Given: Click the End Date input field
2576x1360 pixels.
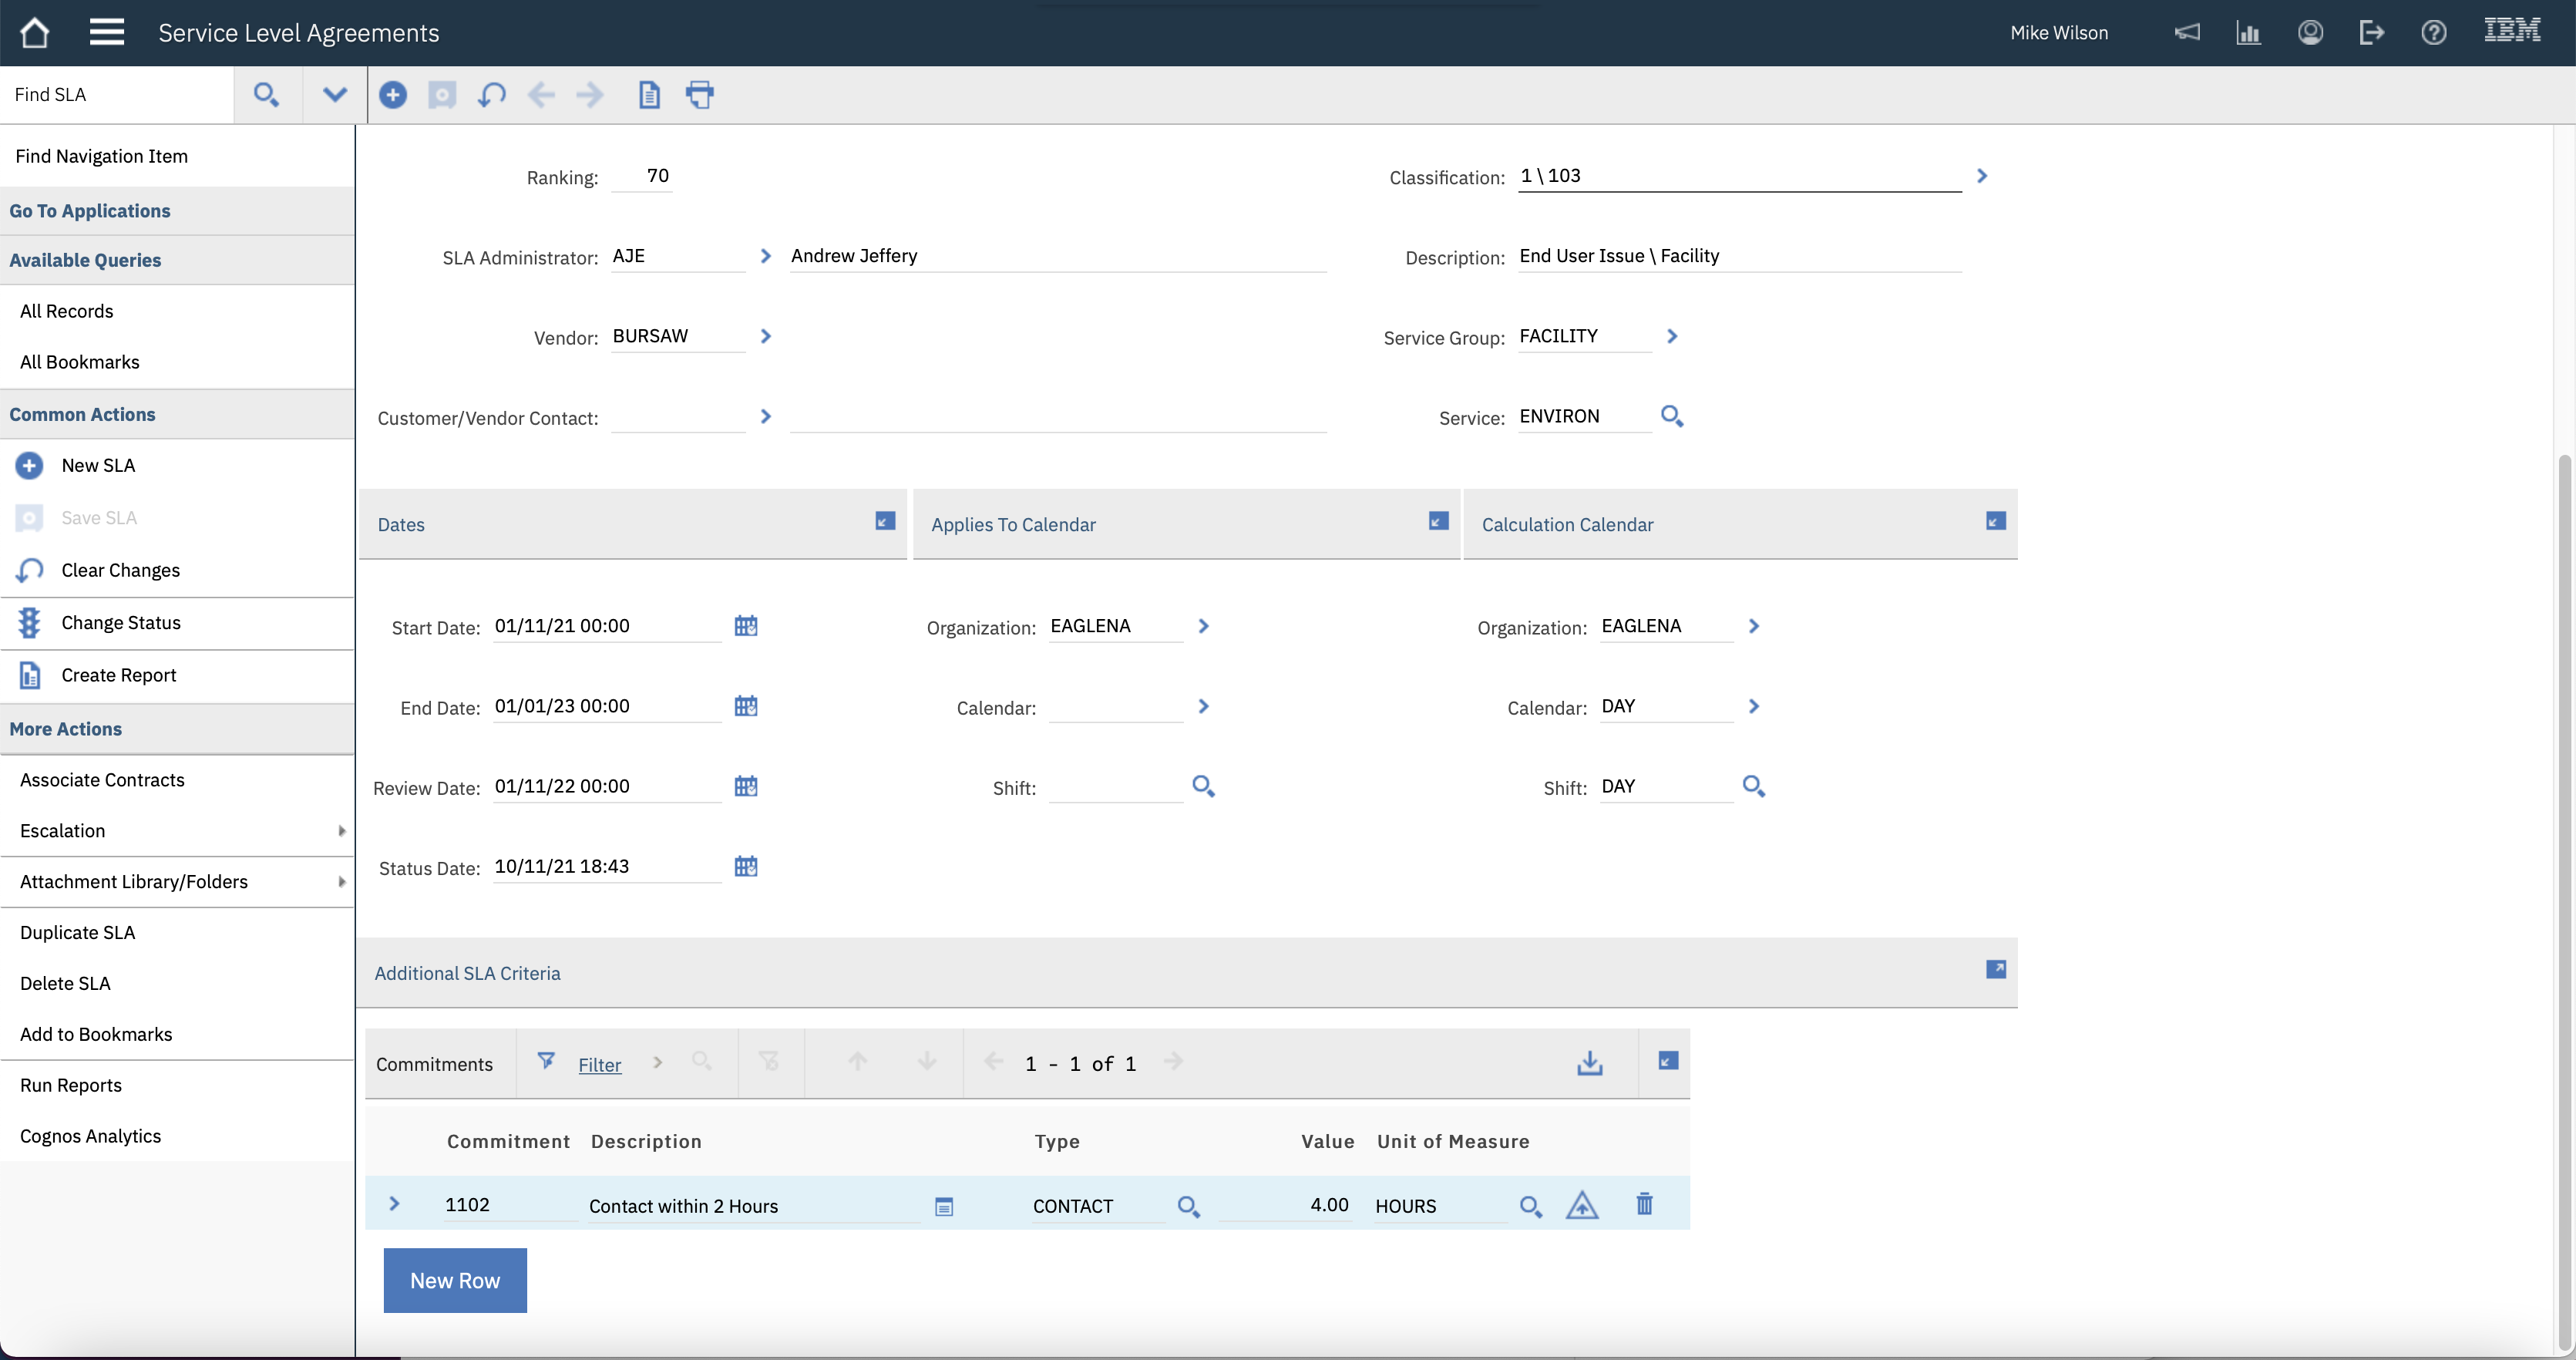Looking at the screenshot, I should (605, 706).
